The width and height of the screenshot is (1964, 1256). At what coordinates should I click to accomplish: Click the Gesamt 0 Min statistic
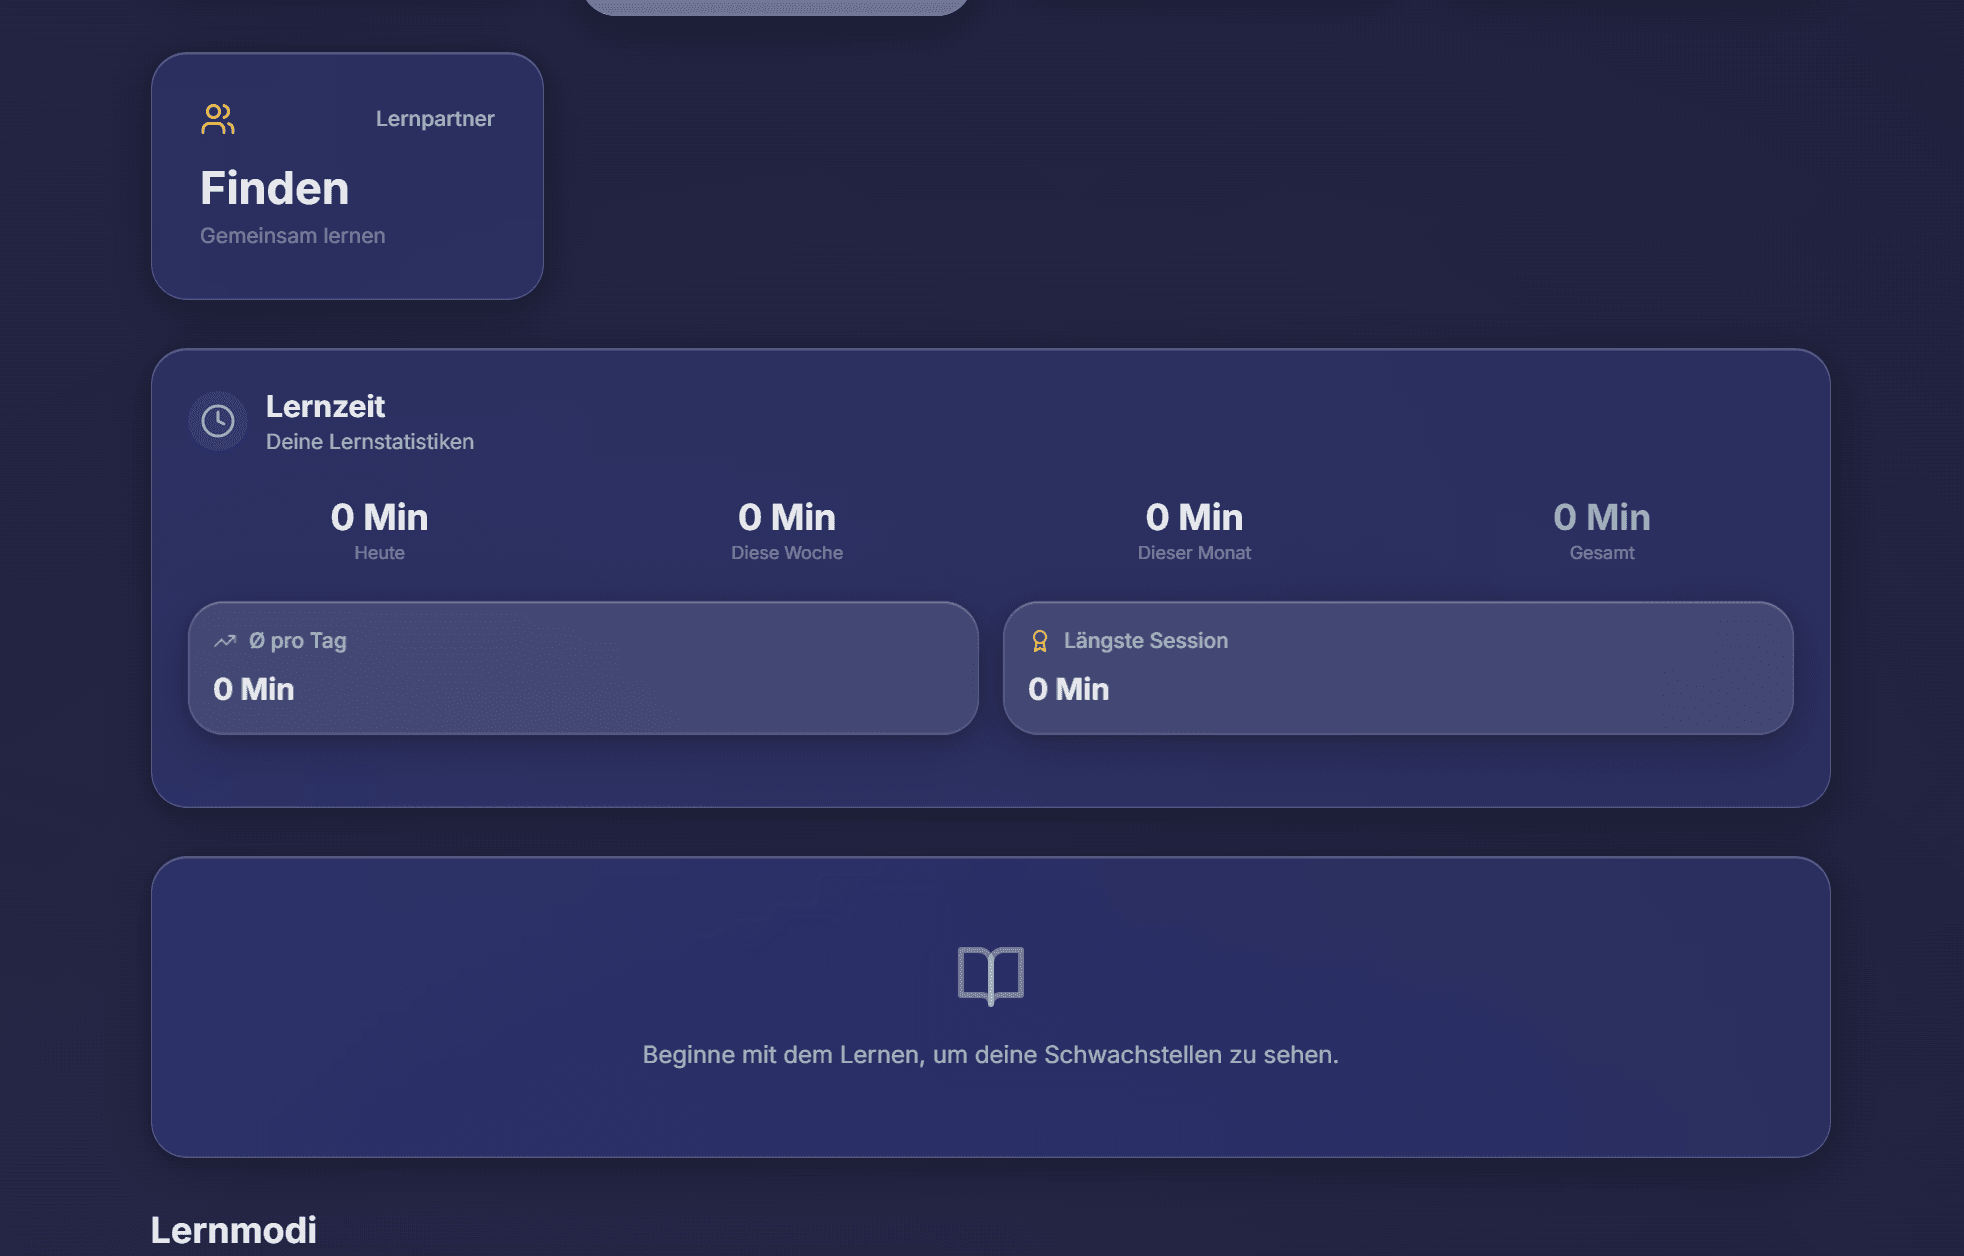click(x=1601, y=518)
